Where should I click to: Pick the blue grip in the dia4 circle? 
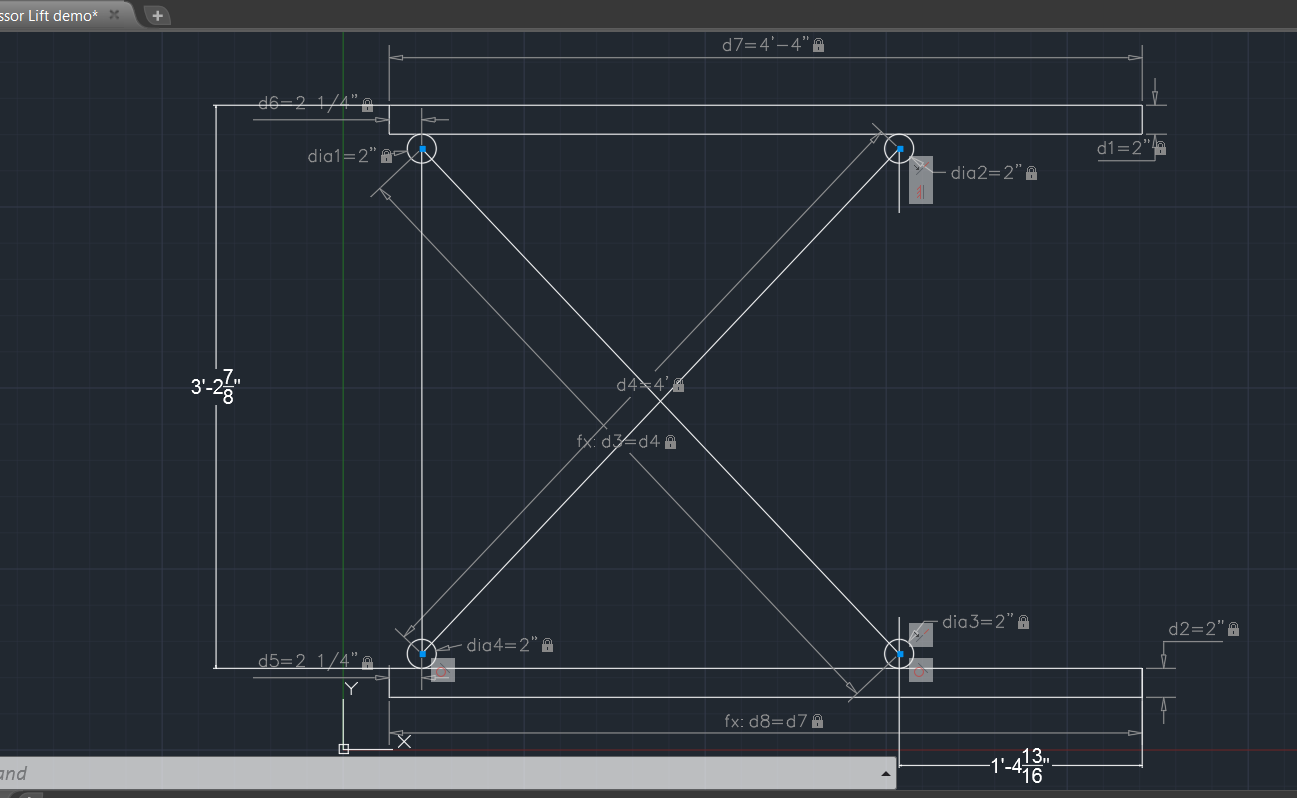[422, 655]
